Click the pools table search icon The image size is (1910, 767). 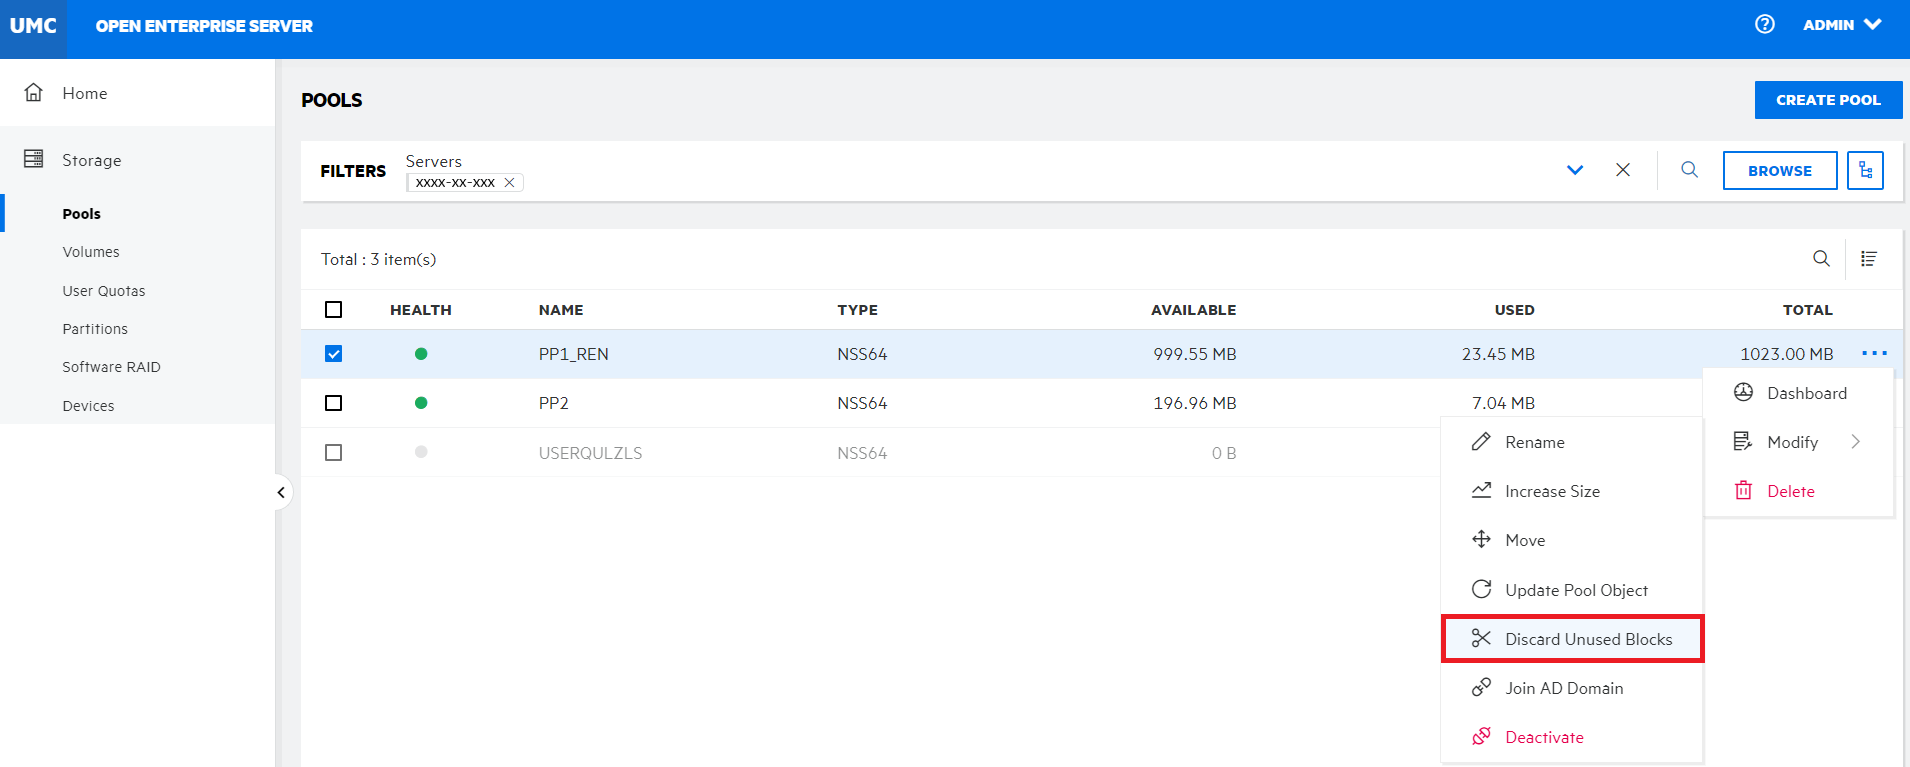tap(1821, 259)
